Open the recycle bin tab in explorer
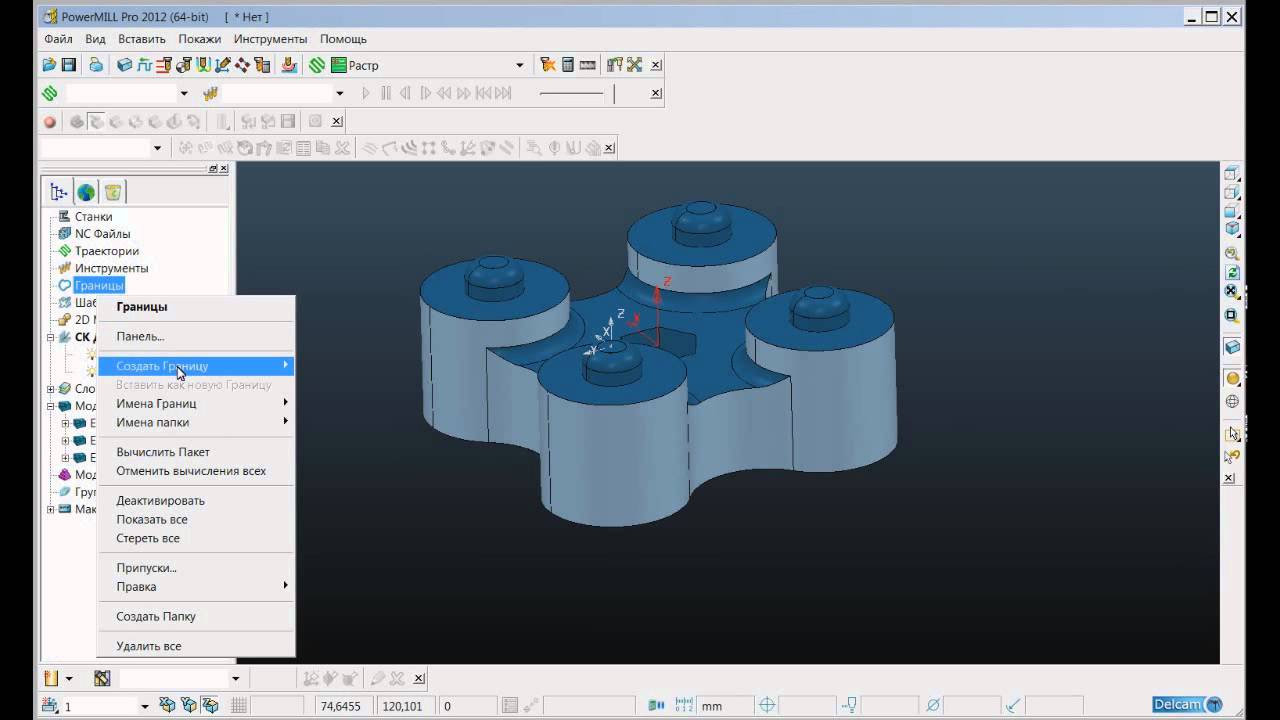 [x=113, y=192]
